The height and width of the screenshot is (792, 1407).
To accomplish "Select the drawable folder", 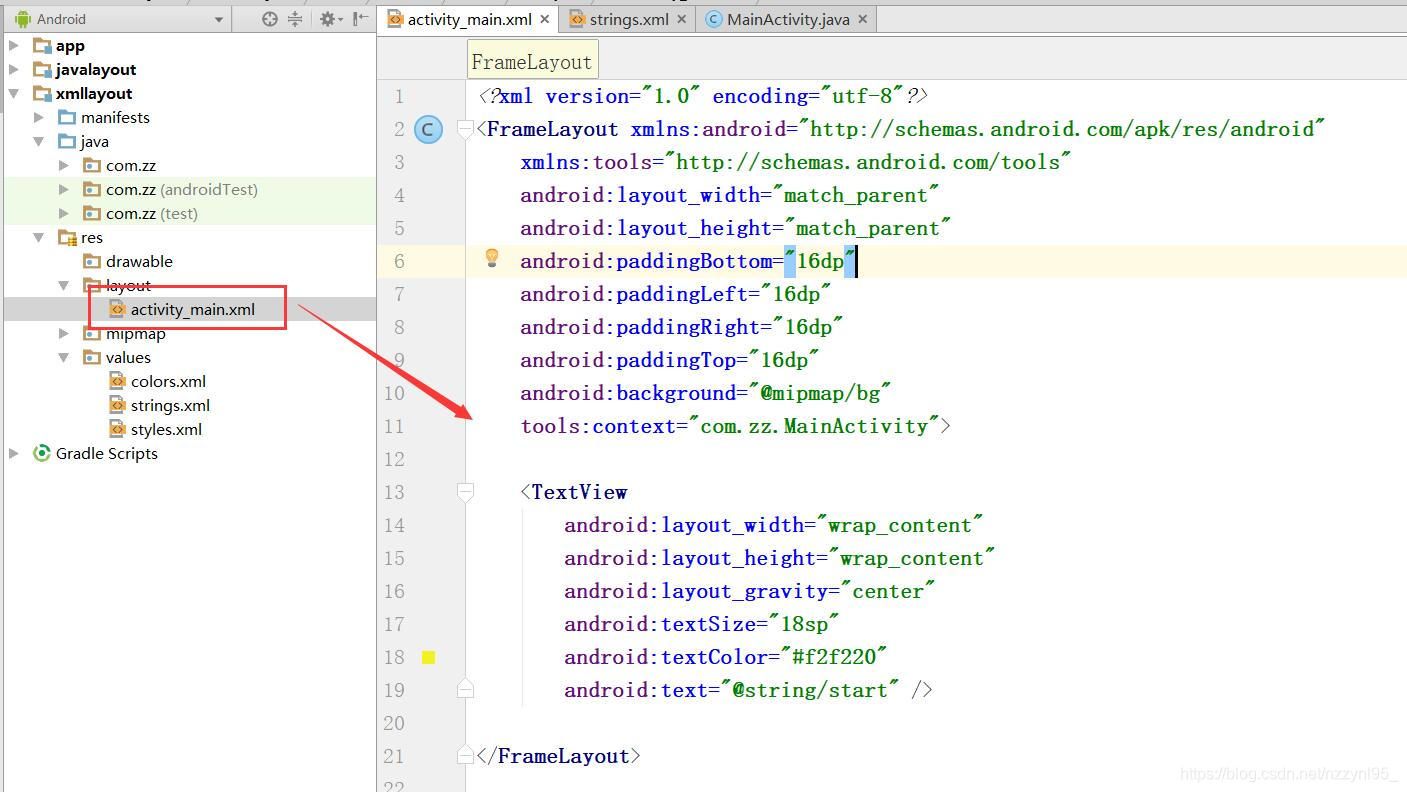I will click(x=139, y=261).
